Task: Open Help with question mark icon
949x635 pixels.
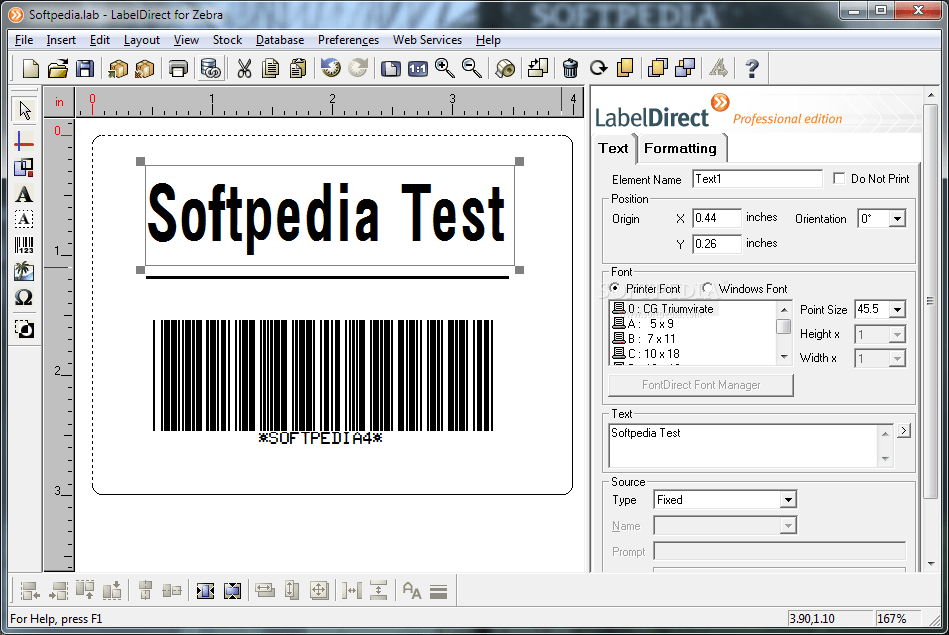Action: coord(752,68)
